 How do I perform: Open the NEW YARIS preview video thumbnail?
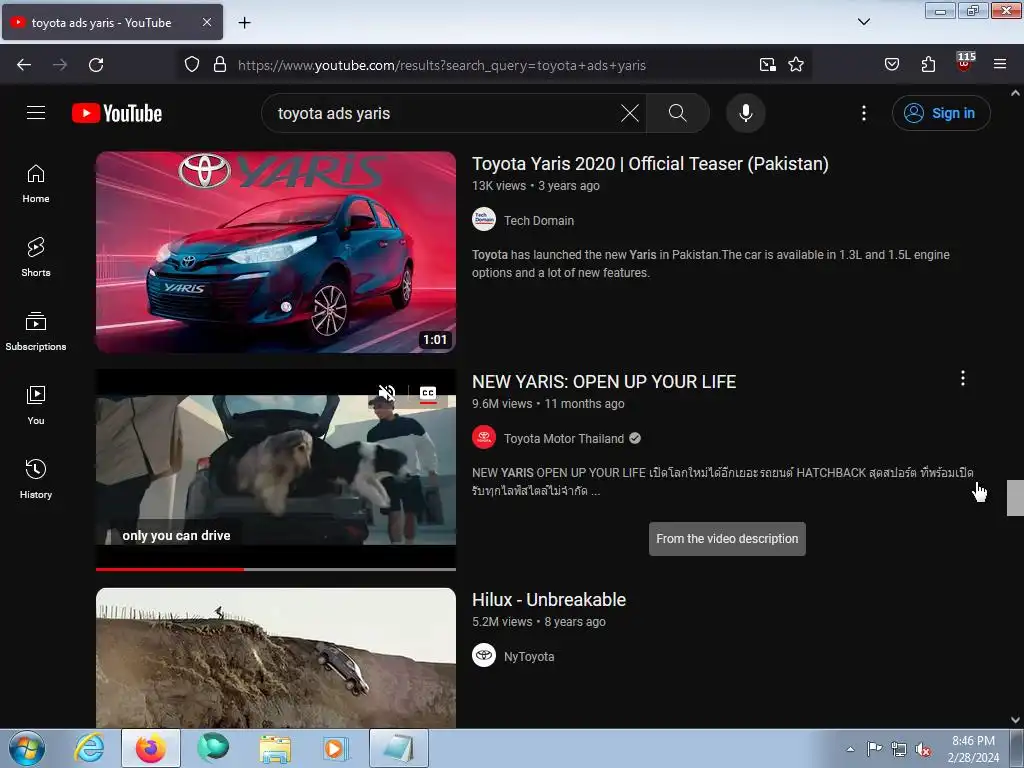[276, 469]
